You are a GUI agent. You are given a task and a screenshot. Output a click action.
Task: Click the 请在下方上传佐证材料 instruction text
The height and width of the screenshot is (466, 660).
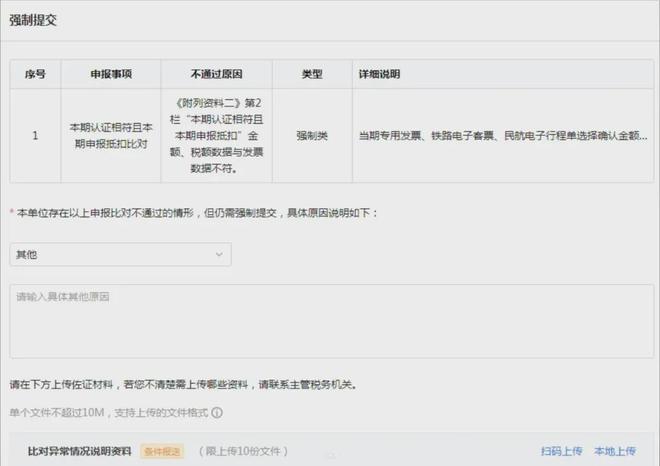coord(184,384)
